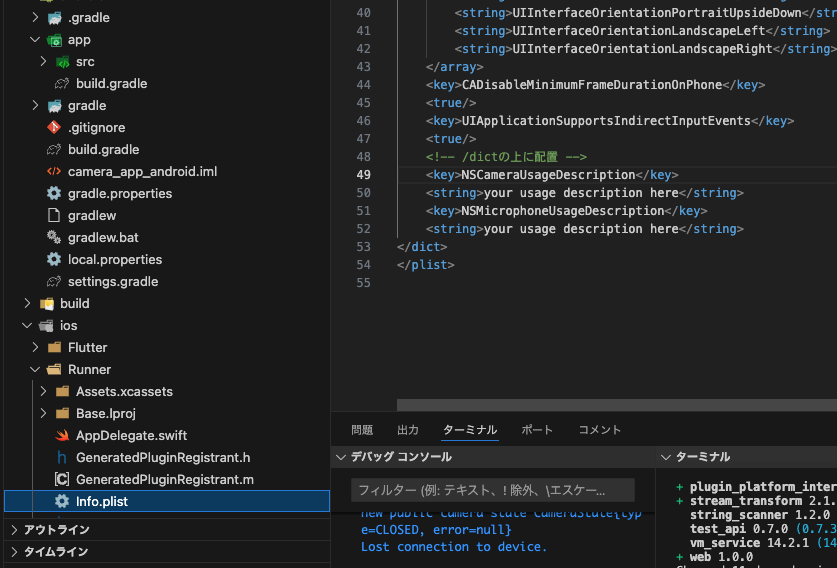Click the Assets.xcassets folder icon
Viewport: 837px width, 568px height.
(x=62, y=392)
